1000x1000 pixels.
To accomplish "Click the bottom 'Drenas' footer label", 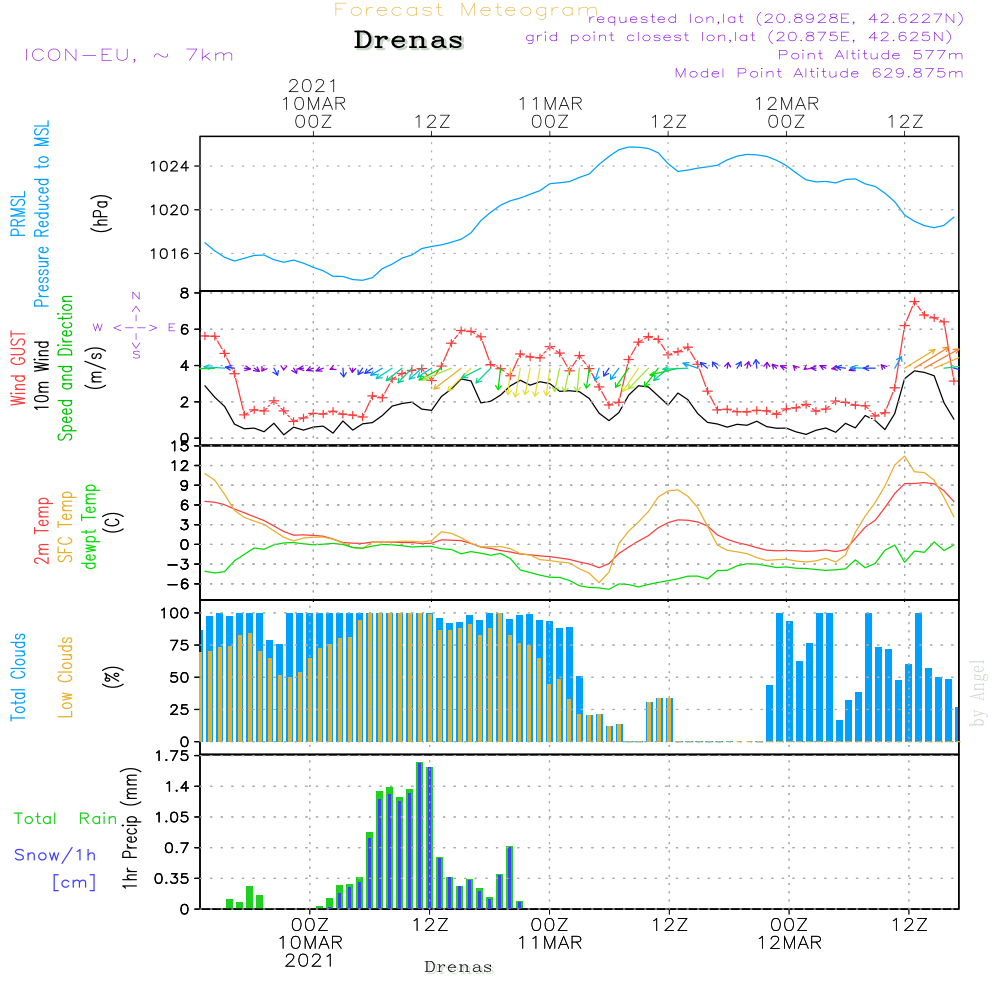I will (x=459, y=967).
